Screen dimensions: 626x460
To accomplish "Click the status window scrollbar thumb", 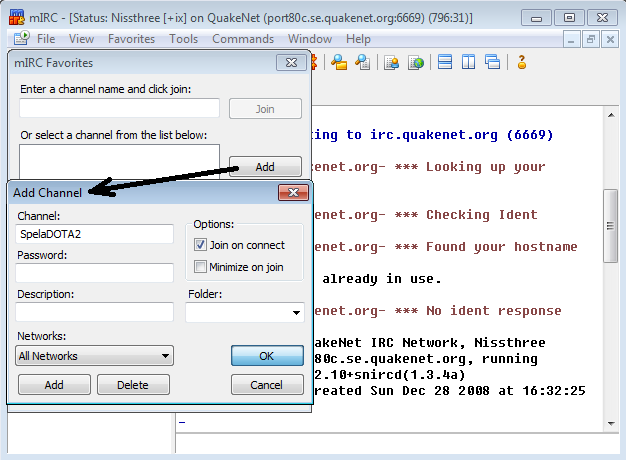I will tap(610, 226).
